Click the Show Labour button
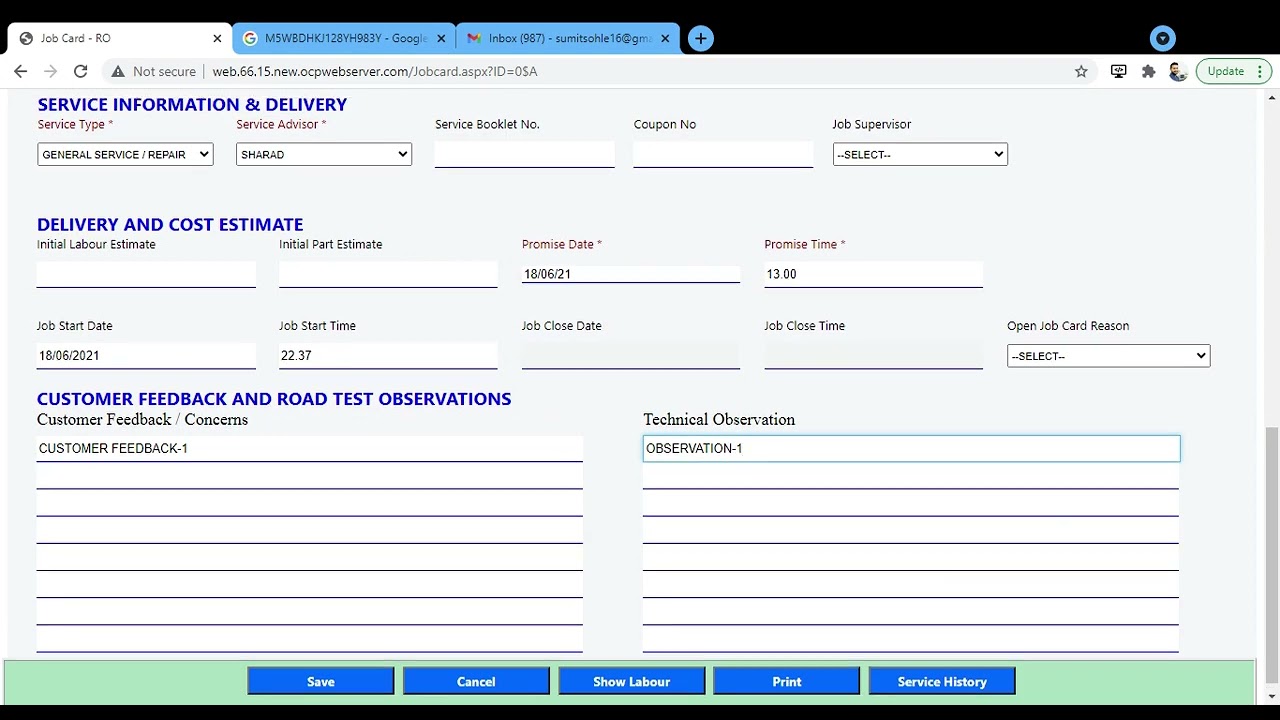This screenshot has height=720, width=1280. coord(632,682)
